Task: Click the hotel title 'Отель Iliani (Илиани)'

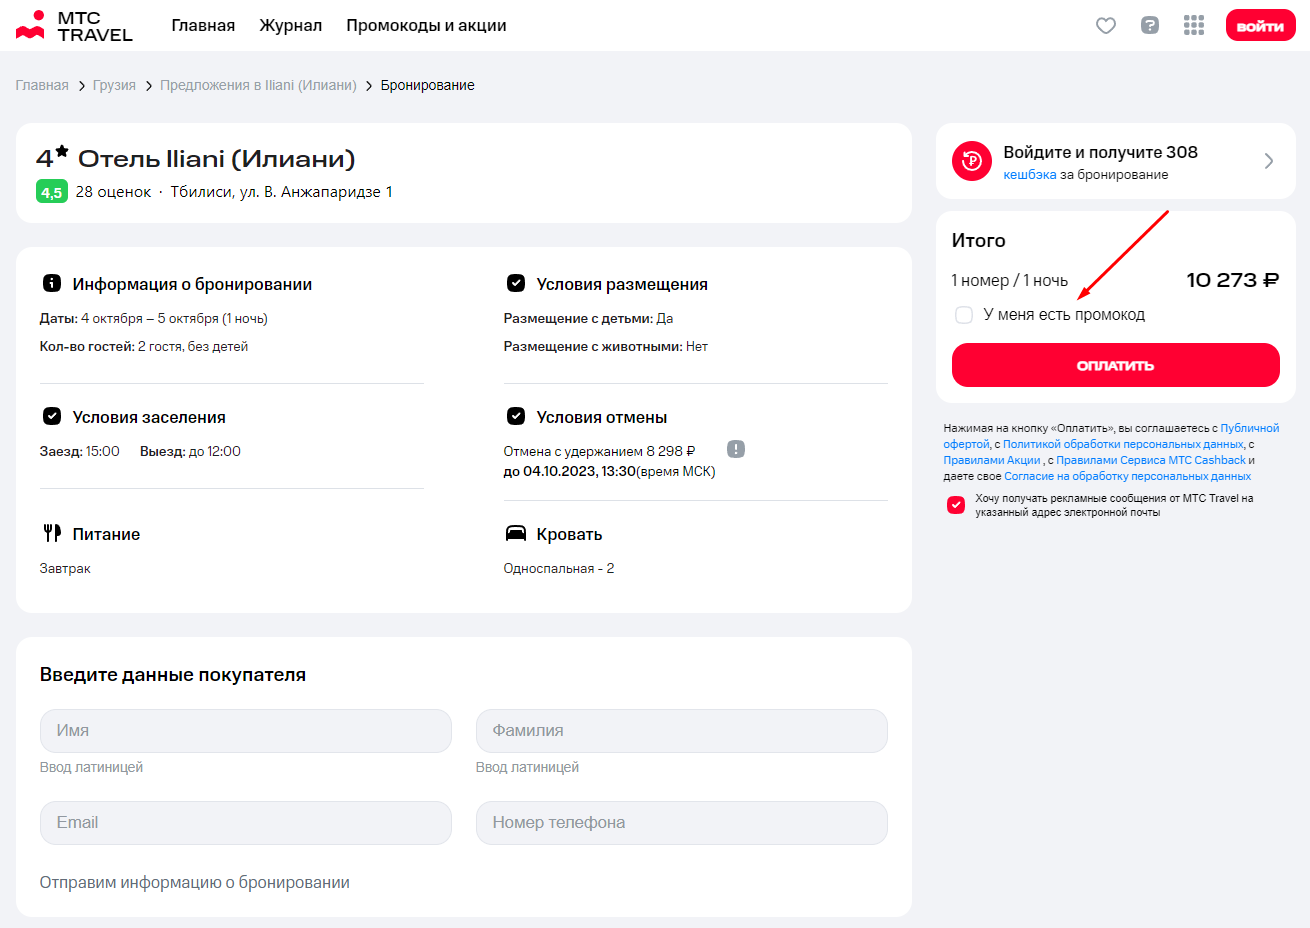Action: pyautogui.click(x=217, y=158)
